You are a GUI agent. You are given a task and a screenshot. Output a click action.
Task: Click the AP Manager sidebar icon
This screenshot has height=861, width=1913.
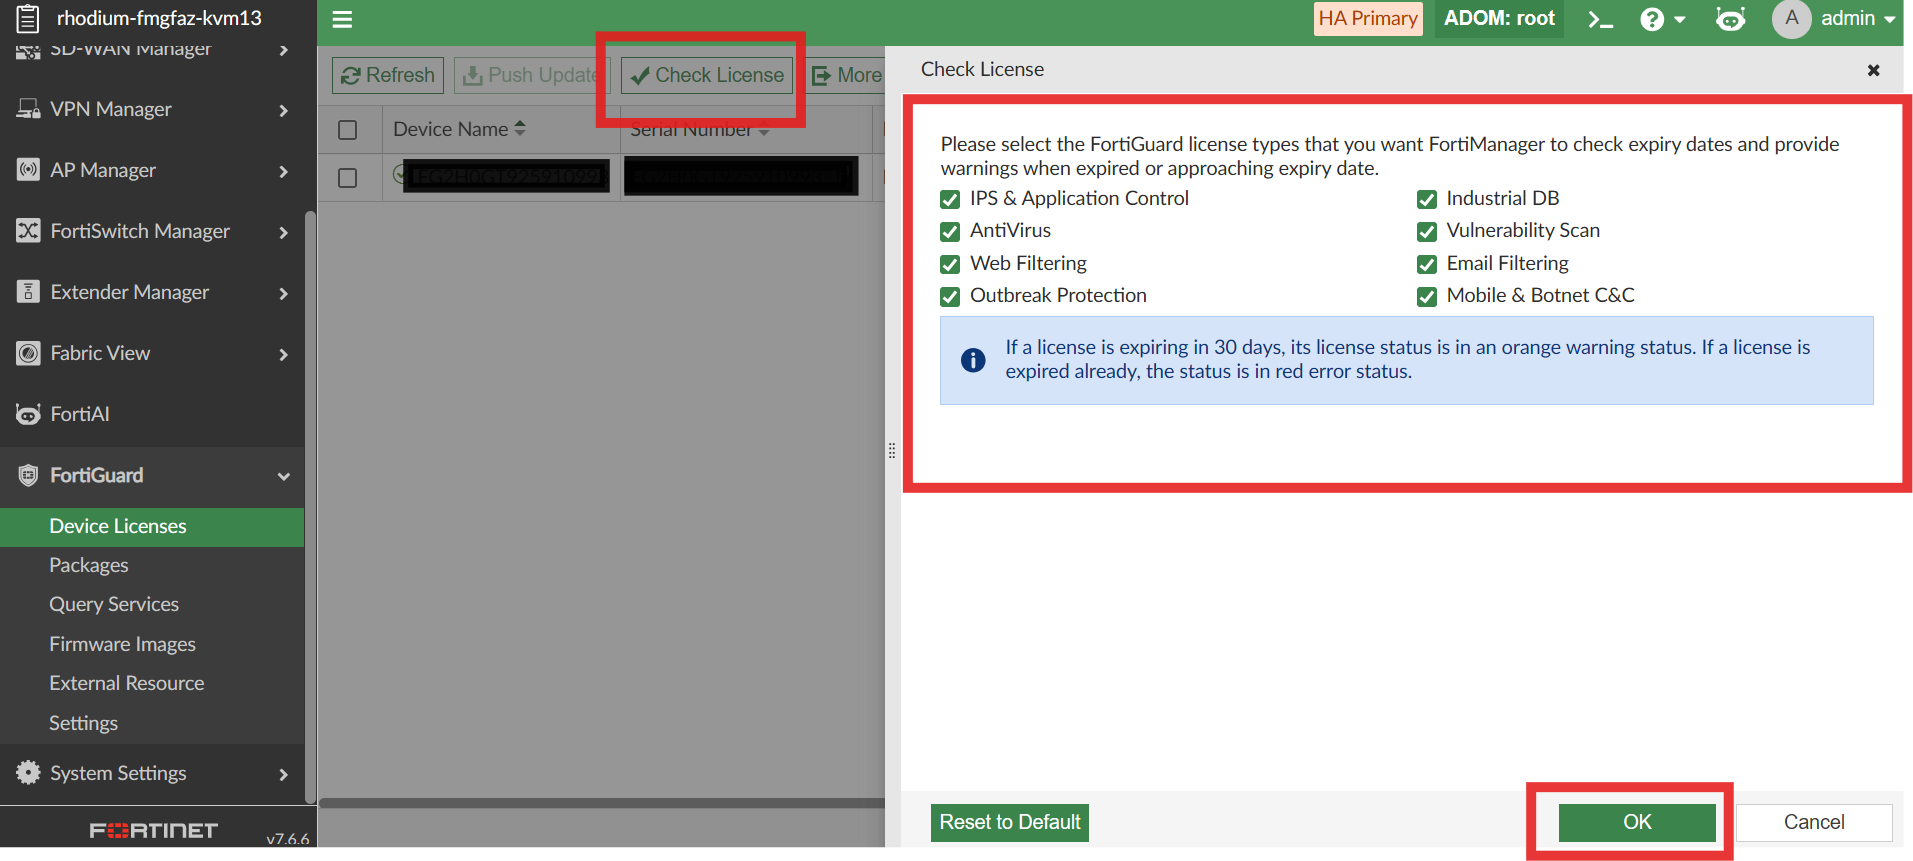click(28, 170)
